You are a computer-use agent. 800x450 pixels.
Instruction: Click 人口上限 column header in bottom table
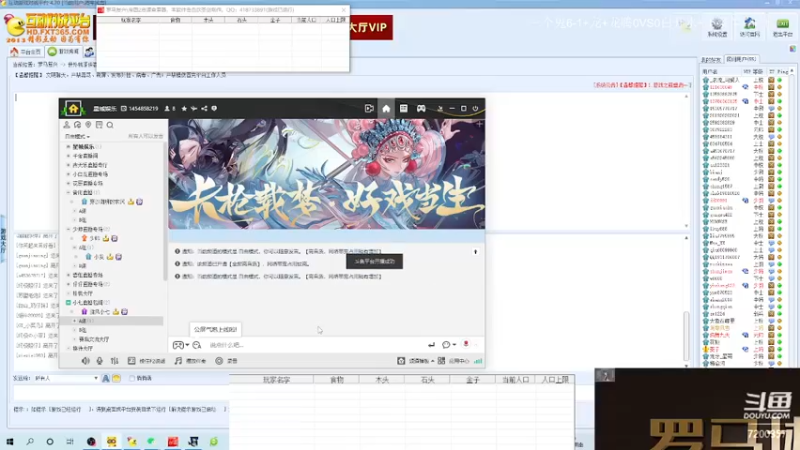pos(555,380)
